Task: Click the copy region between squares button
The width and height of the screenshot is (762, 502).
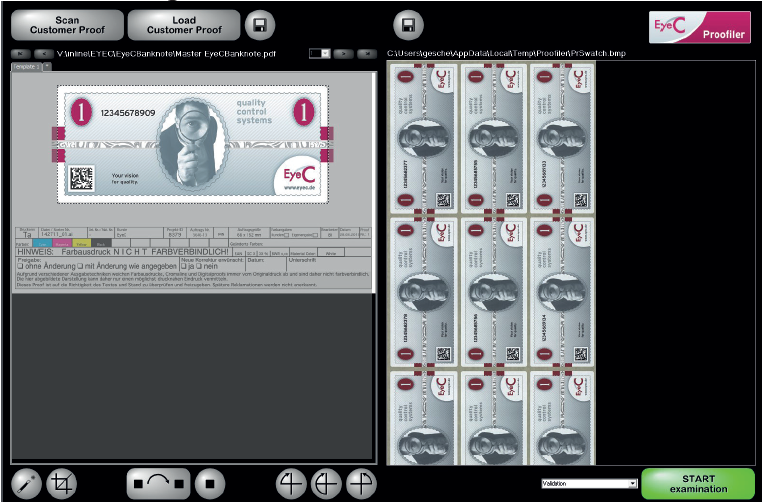Action: click(158, 484)
